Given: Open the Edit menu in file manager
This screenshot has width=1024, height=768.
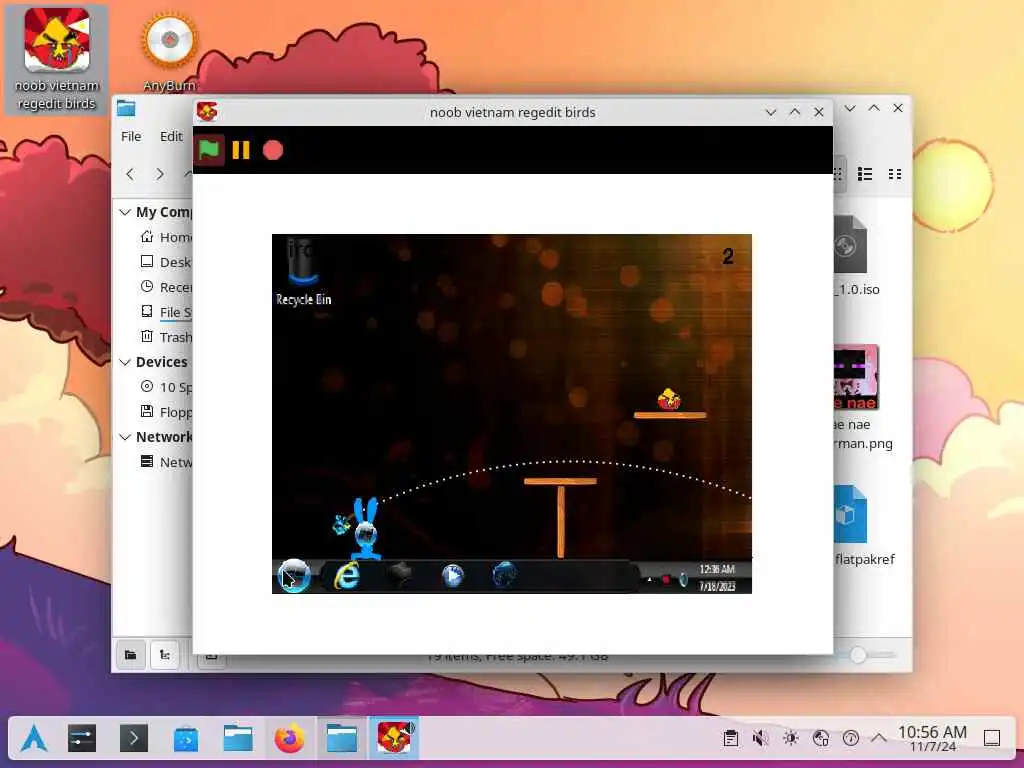Looking at the screenshot, I should (x=171, y=136).
